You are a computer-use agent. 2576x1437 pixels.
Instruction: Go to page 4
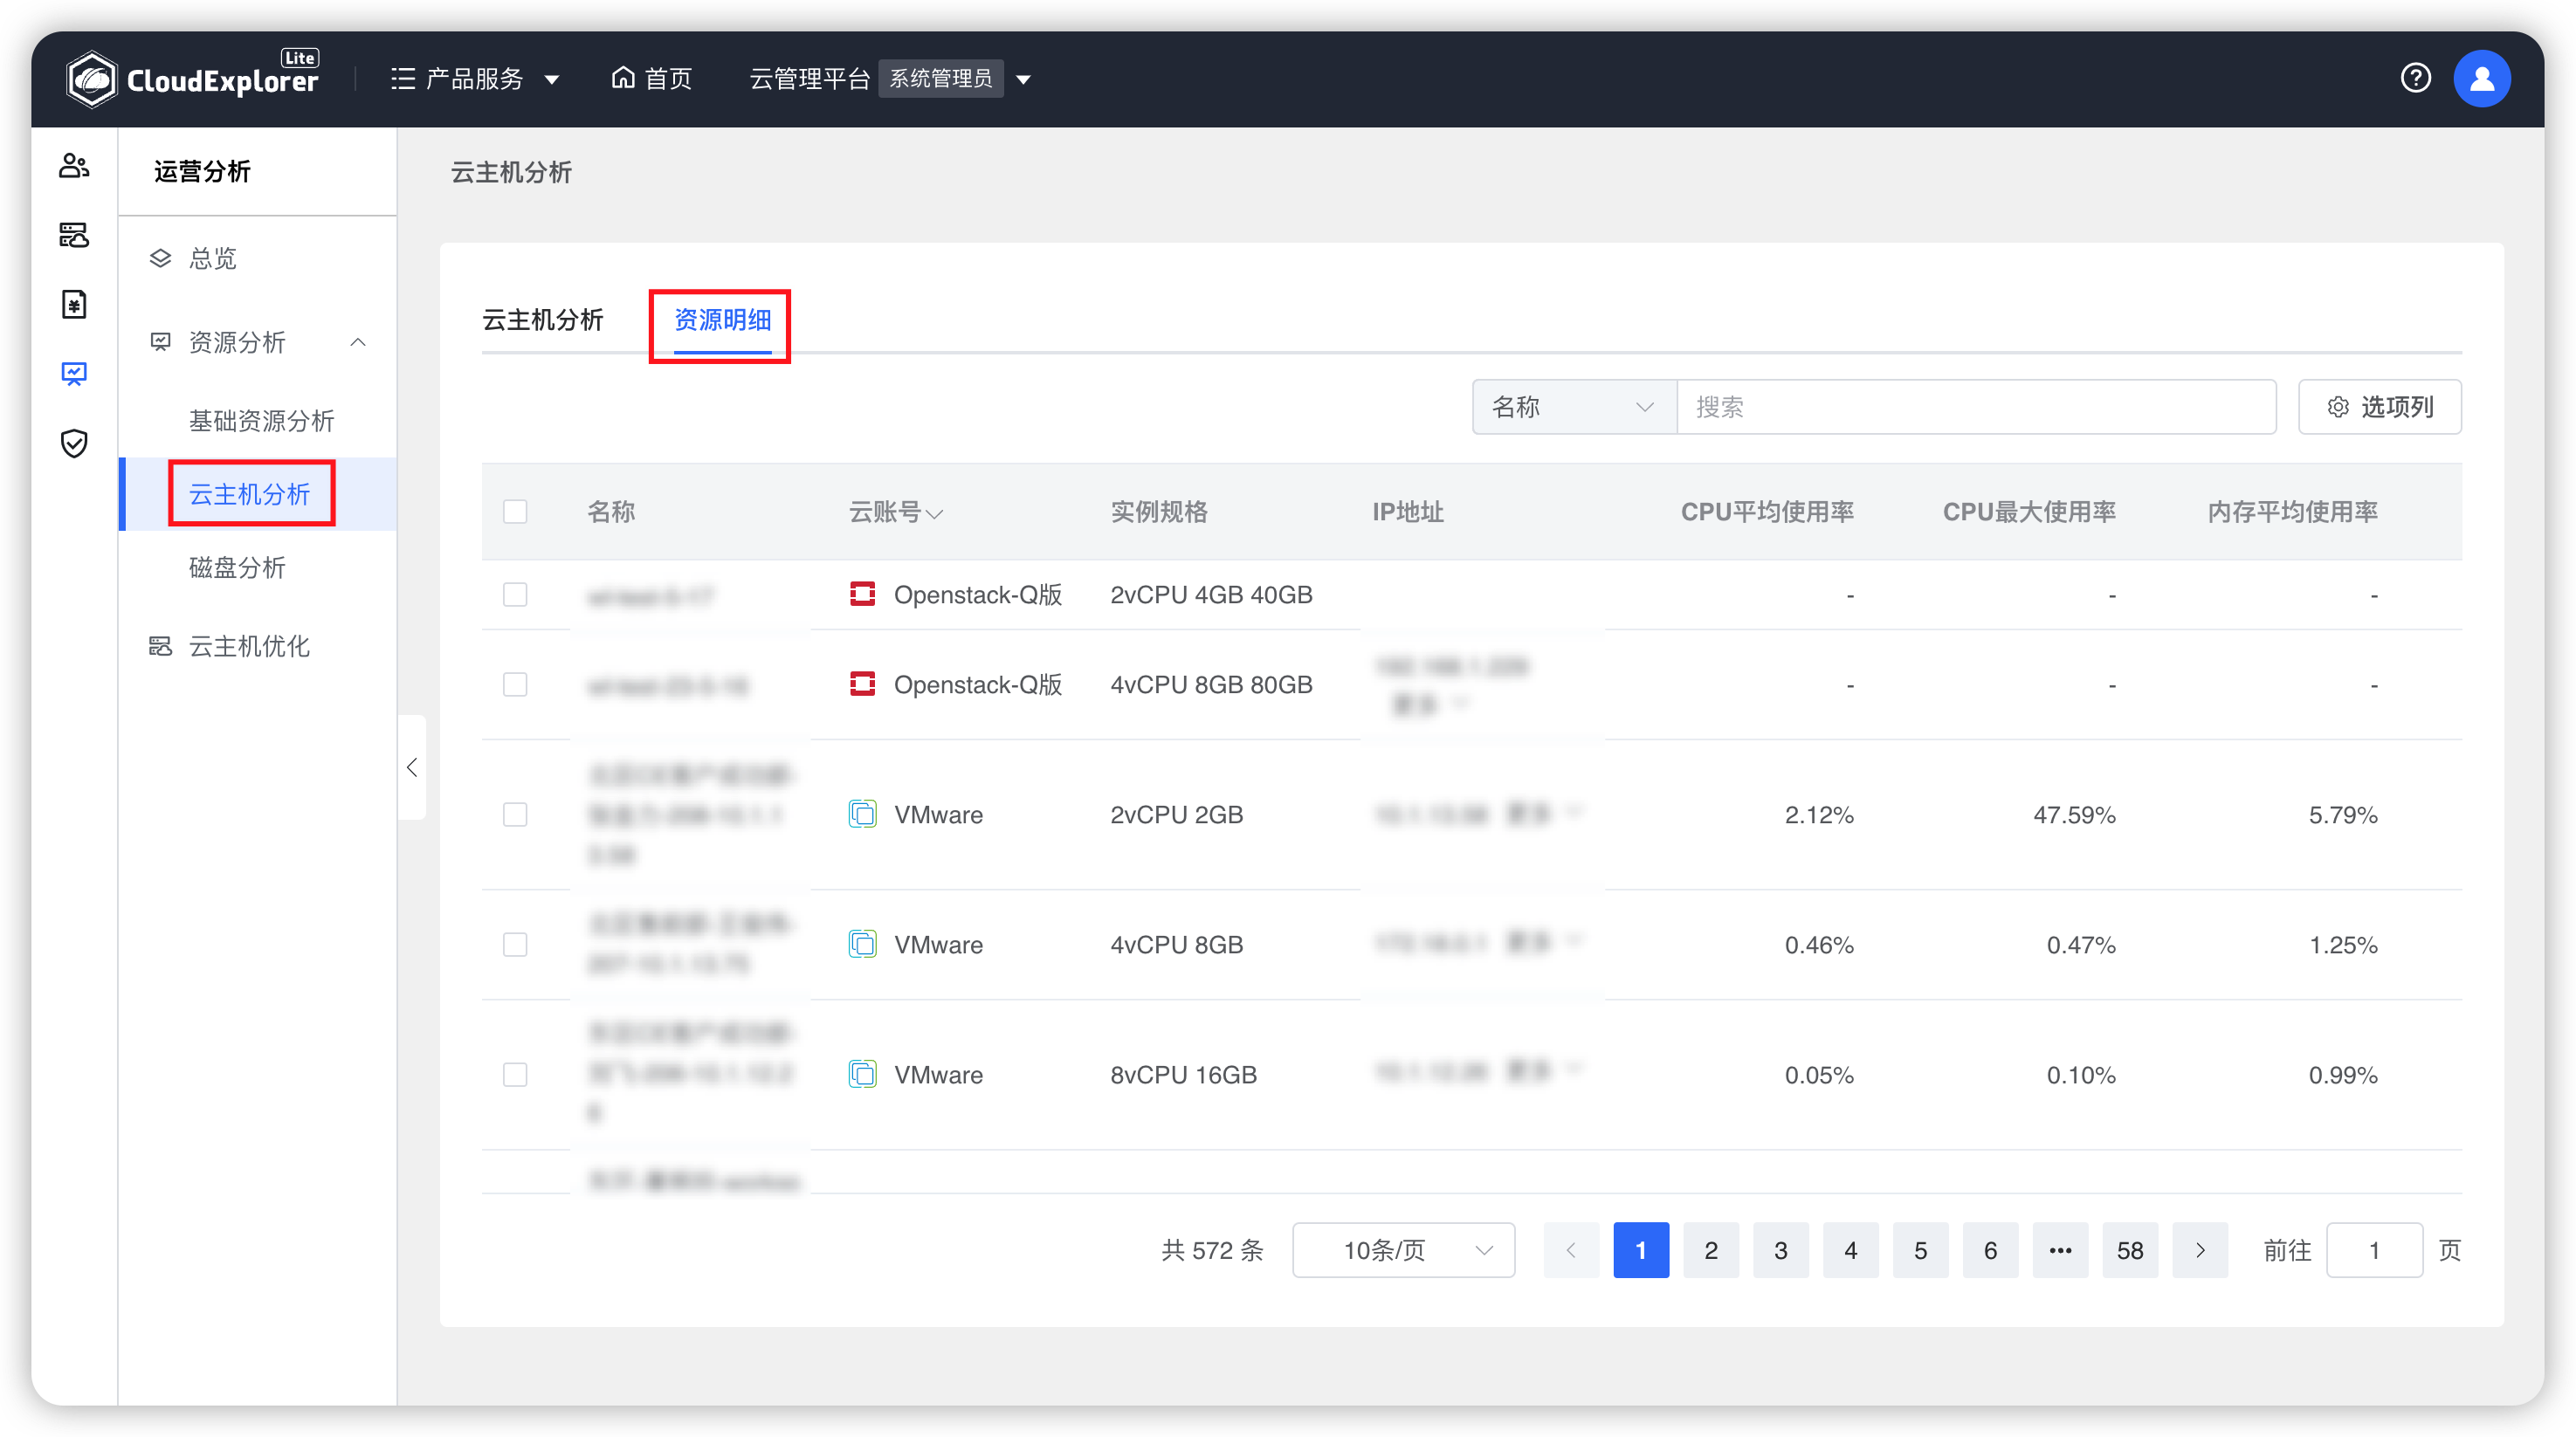tap(1851, 1250)
